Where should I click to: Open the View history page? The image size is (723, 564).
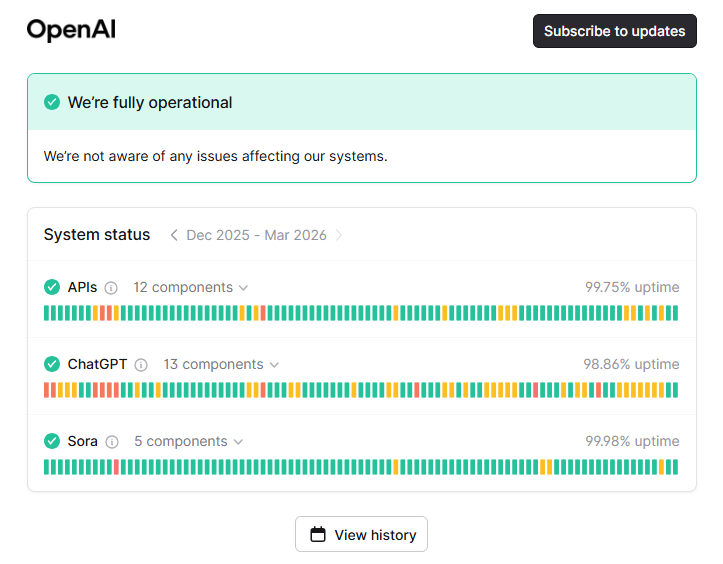(361, 535)
